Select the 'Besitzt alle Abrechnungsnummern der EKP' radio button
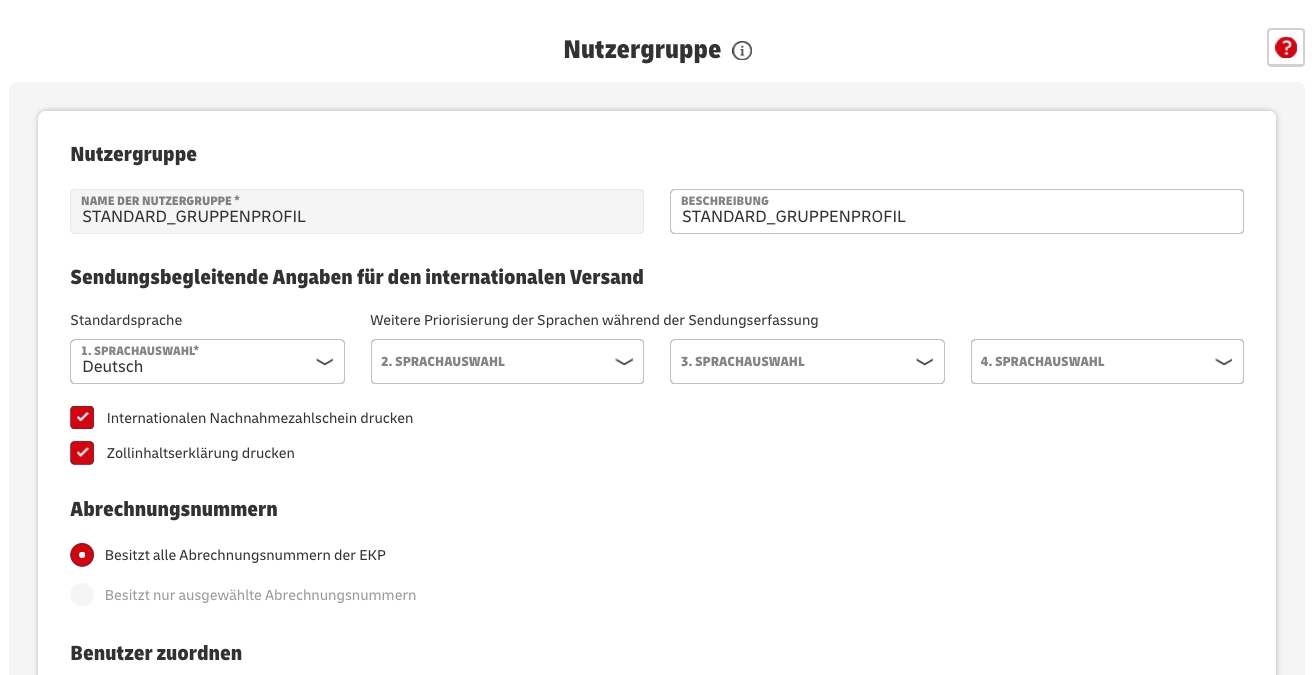This screenshot has height=675, width=1316. pos(82,555)
